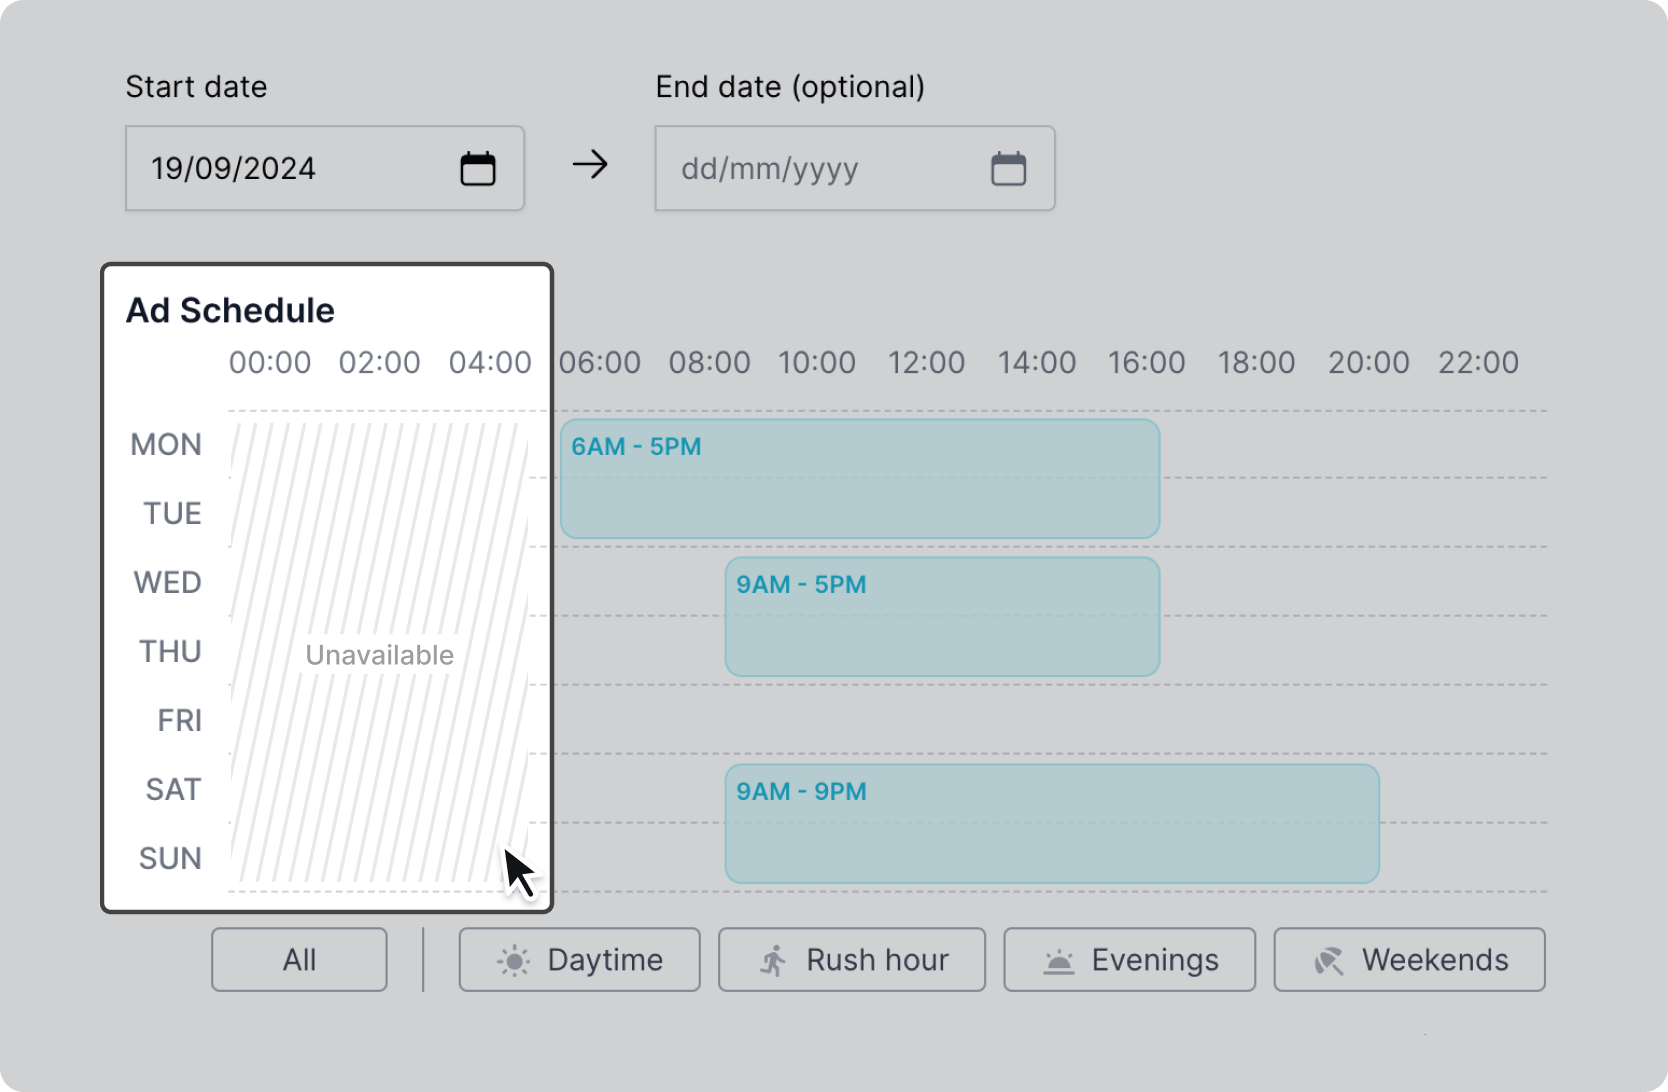Apply the Evenings schedule preset

(x=1130, y=960)
